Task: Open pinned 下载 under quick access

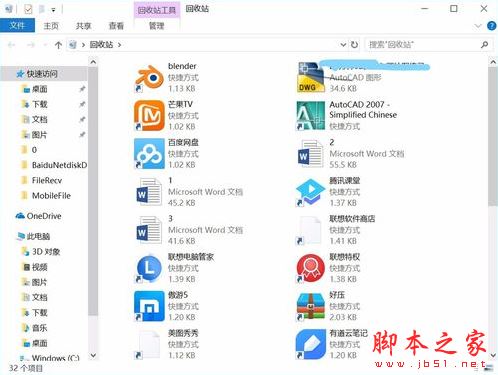Action: click(40, 104)
